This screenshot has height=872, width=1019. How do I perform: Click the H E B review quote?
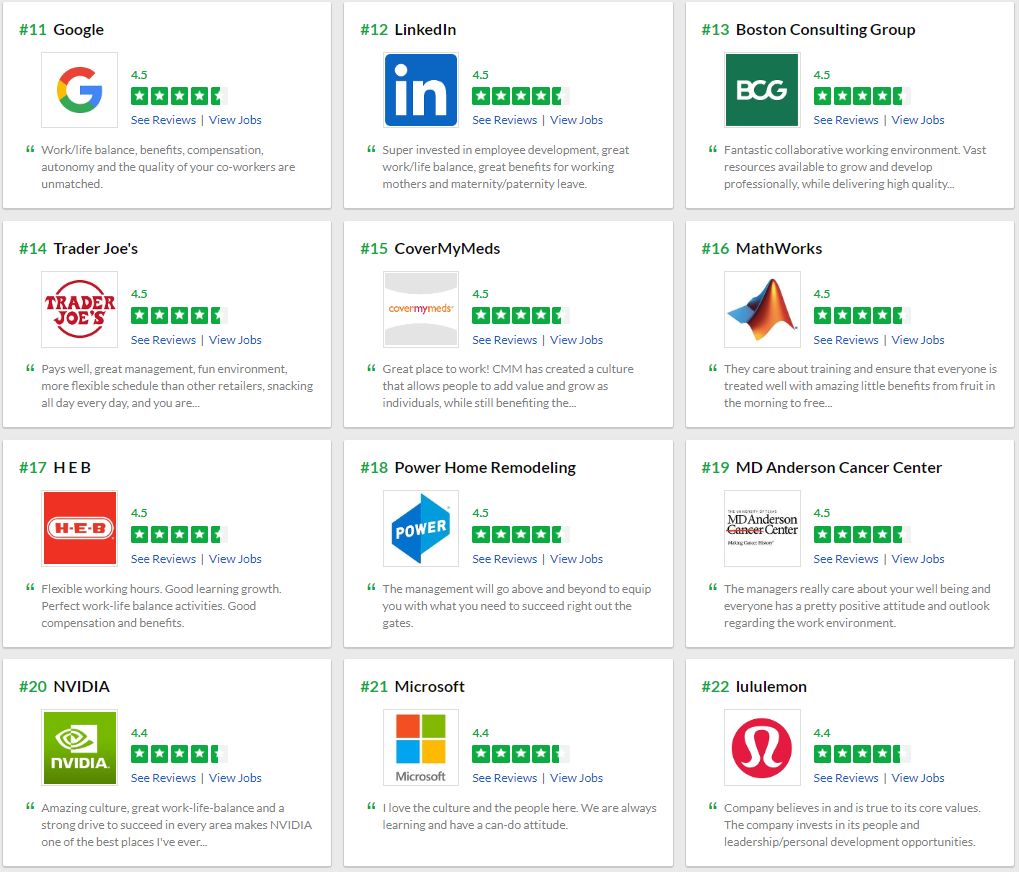(x=161, y=606)
